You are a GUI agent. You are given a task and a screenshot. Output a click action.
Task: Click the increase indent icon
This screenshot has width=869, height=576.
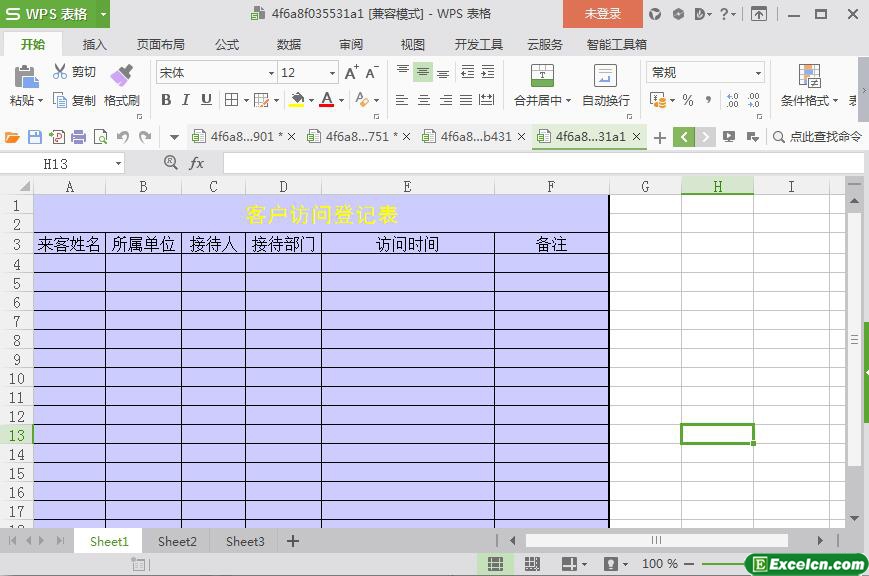[x=488, y=72]
